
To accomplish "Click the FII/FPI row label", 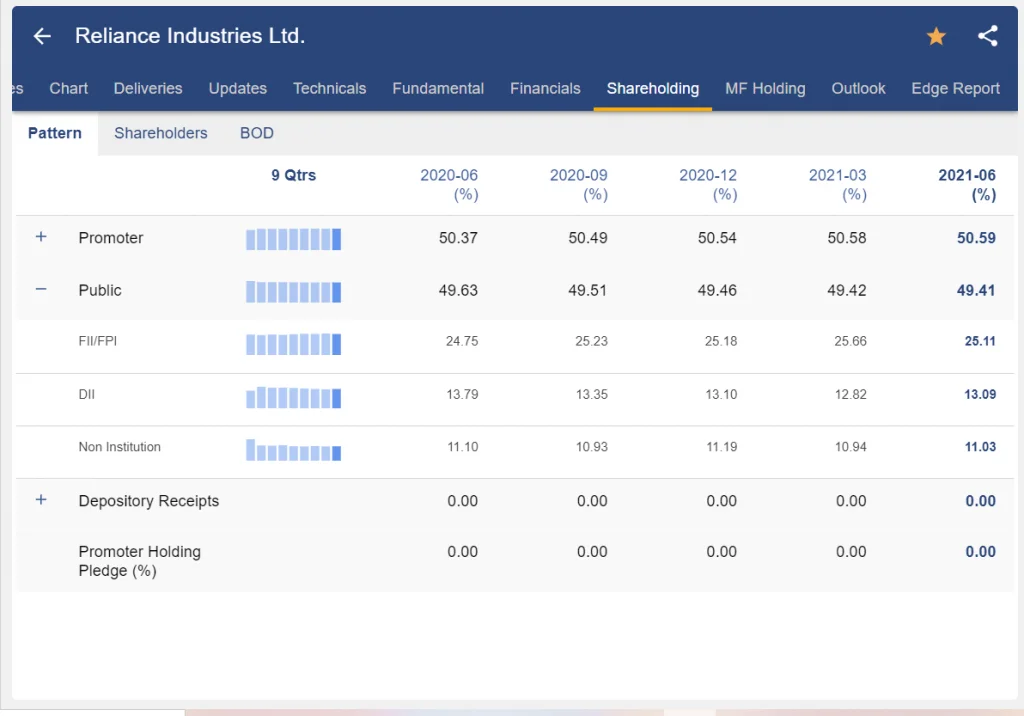I will coord(98,341).
